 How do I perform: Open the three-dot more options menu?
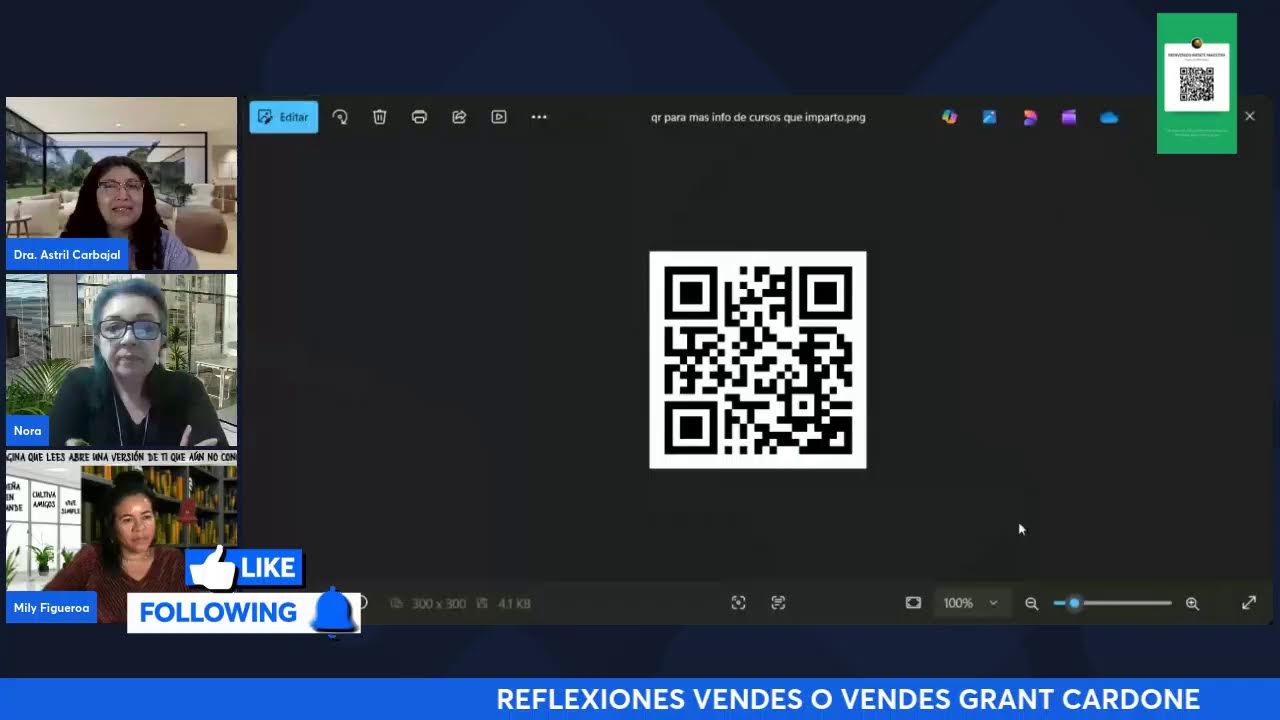[539, 117]
